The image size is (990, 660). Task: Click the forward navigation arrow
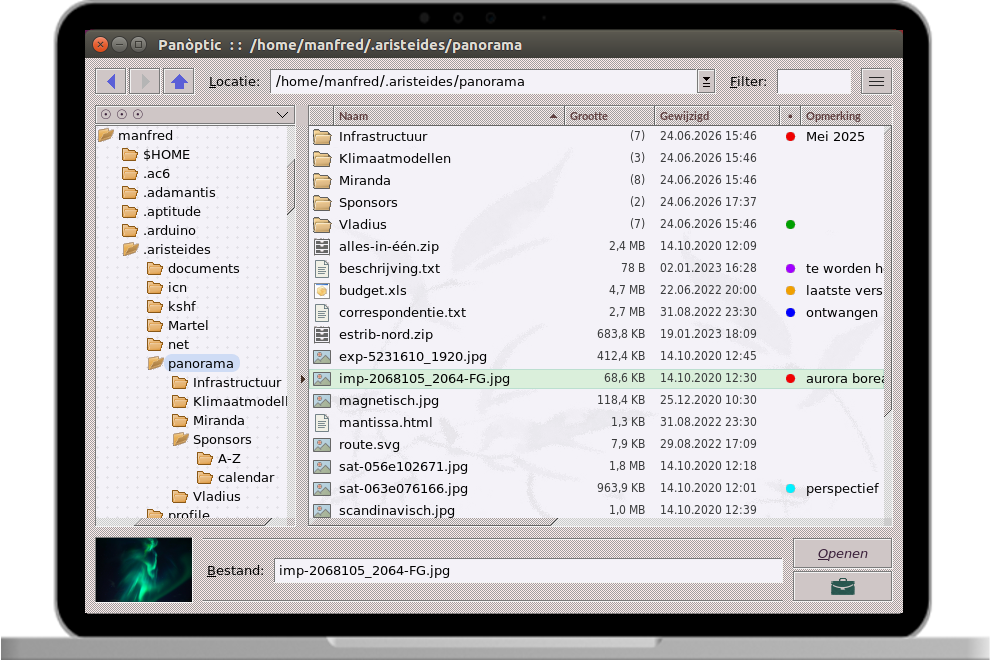click(x=145, y=81)
